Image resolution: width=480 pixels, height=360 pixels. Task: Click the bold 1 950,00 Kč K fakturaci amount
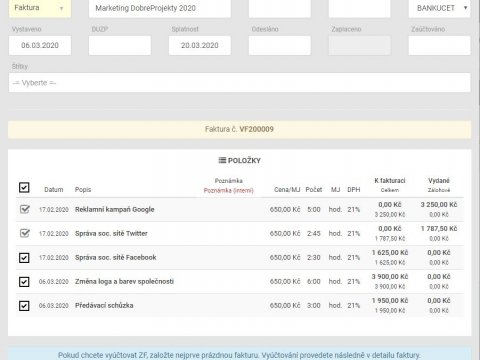point(390,301)
